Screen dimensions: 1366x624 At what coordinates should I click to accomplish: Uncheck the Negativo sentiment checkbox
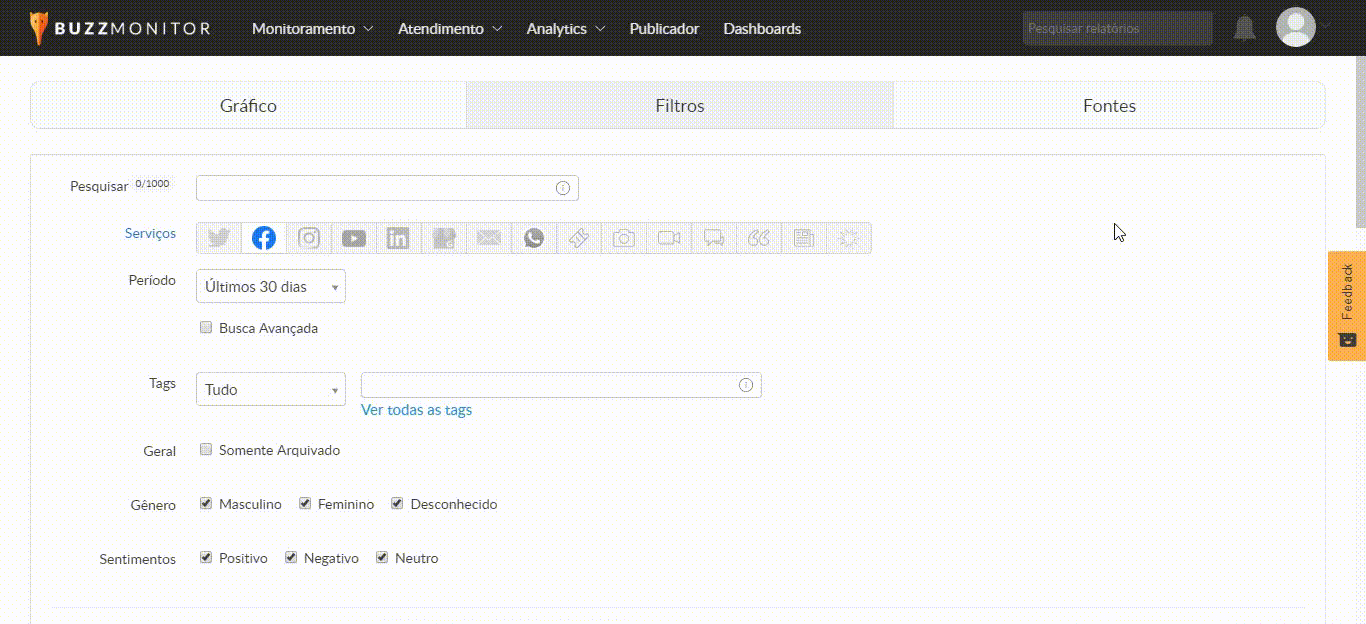pos(291,558)
